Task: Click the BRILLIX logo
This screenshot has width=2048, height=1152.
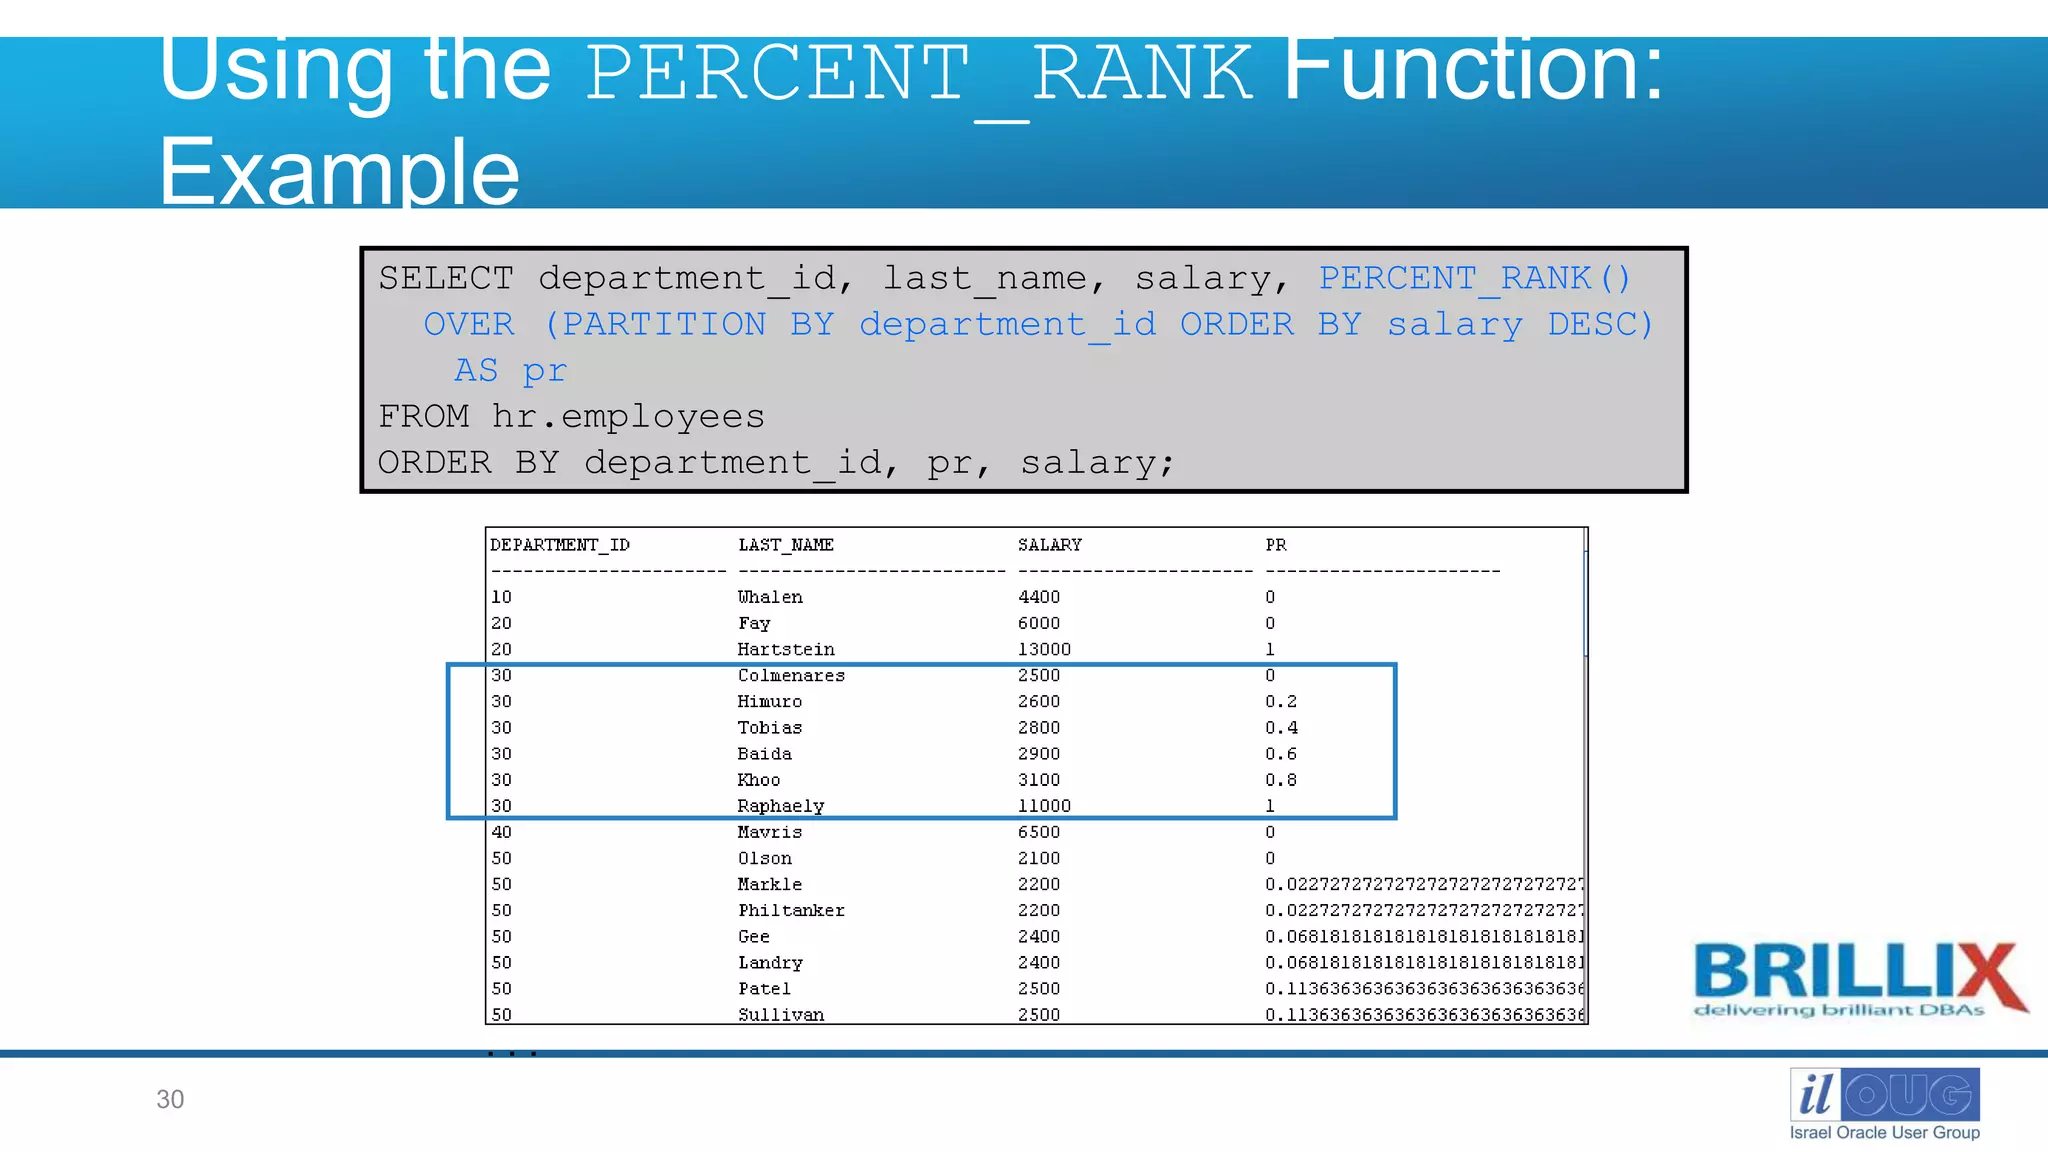Action: [1860, 980]
